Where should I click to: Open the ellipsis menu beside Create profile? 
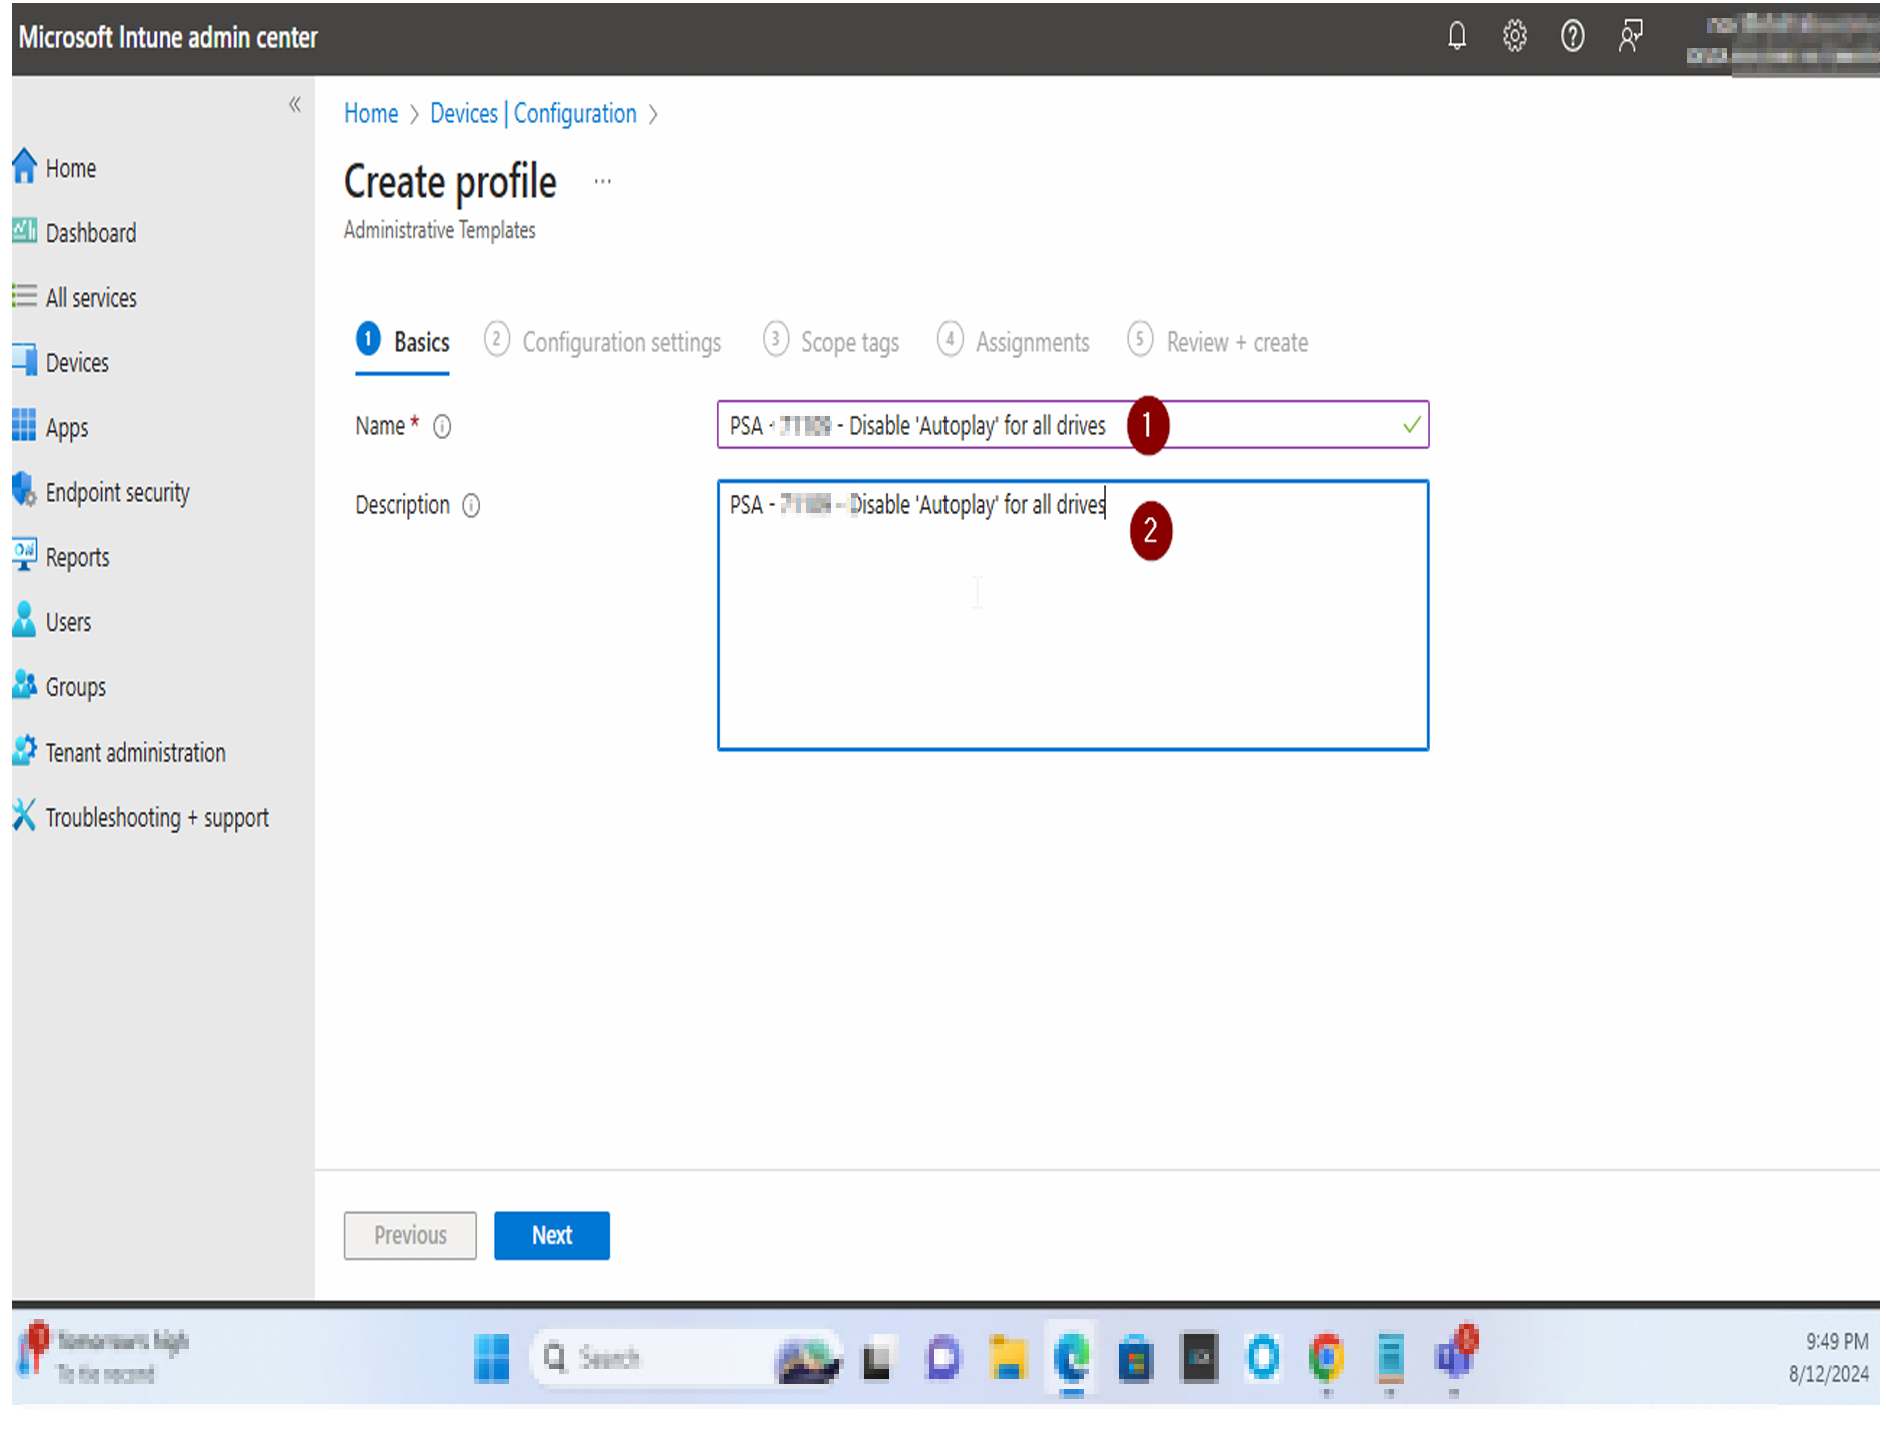click(x=602, y=181)
